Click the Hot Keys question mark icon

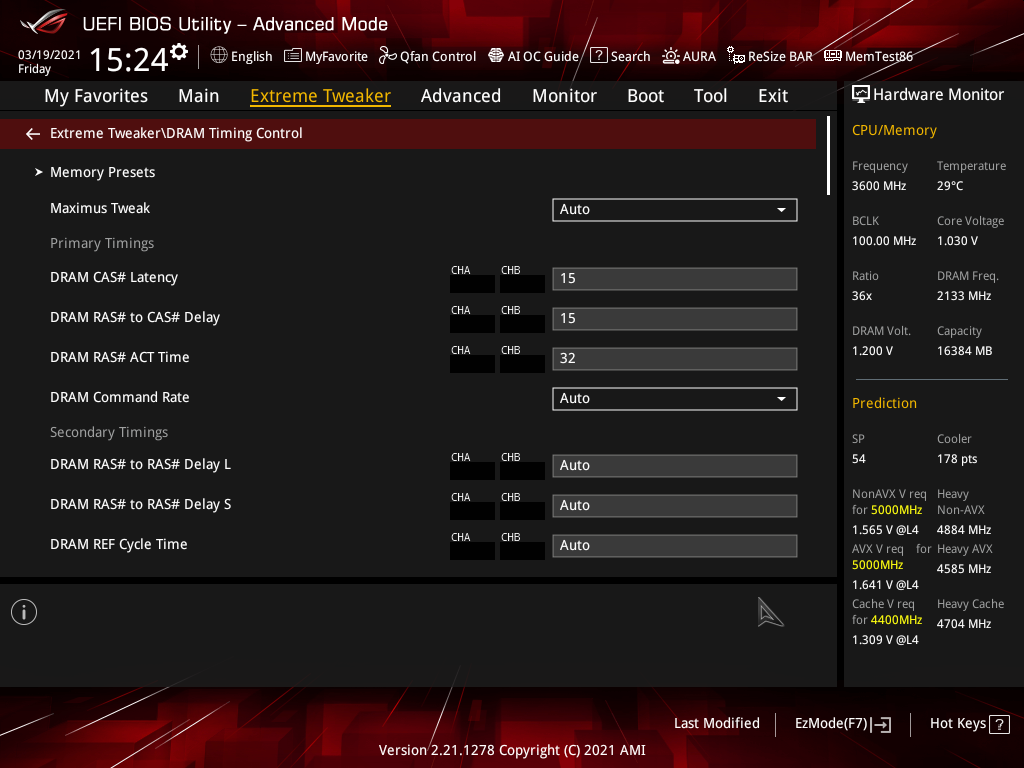pyautogui.click(x=999, y=724)
